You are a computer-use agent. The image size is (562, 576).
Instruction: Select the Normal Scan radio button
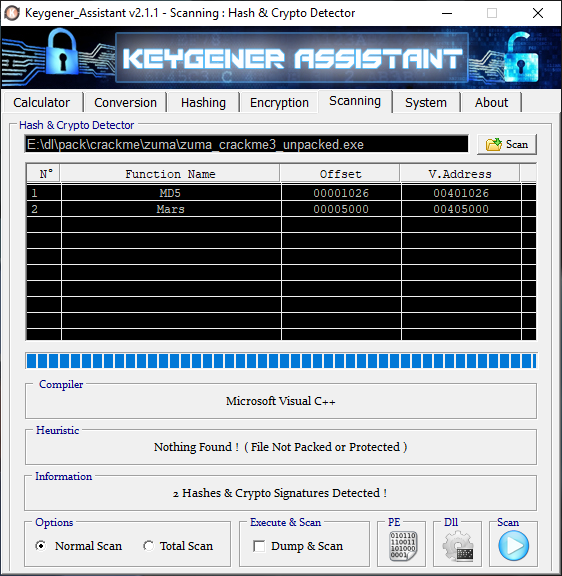click(41, 546)
